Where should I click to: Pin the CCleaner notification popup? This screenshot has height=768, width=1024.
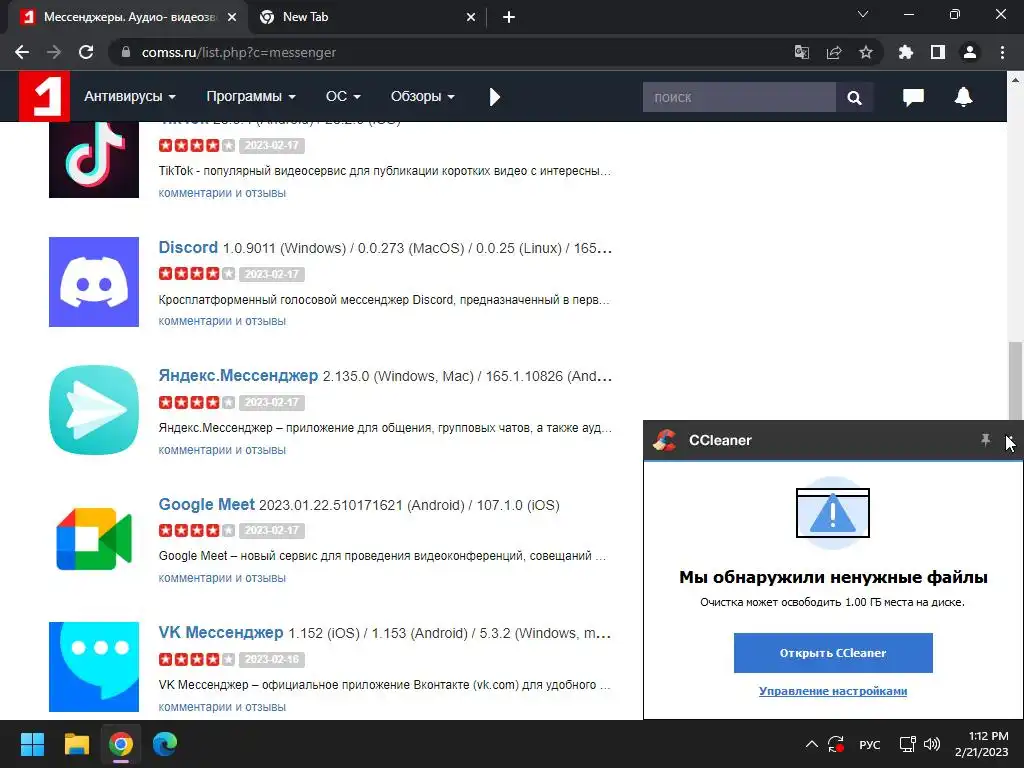[985, 440]
